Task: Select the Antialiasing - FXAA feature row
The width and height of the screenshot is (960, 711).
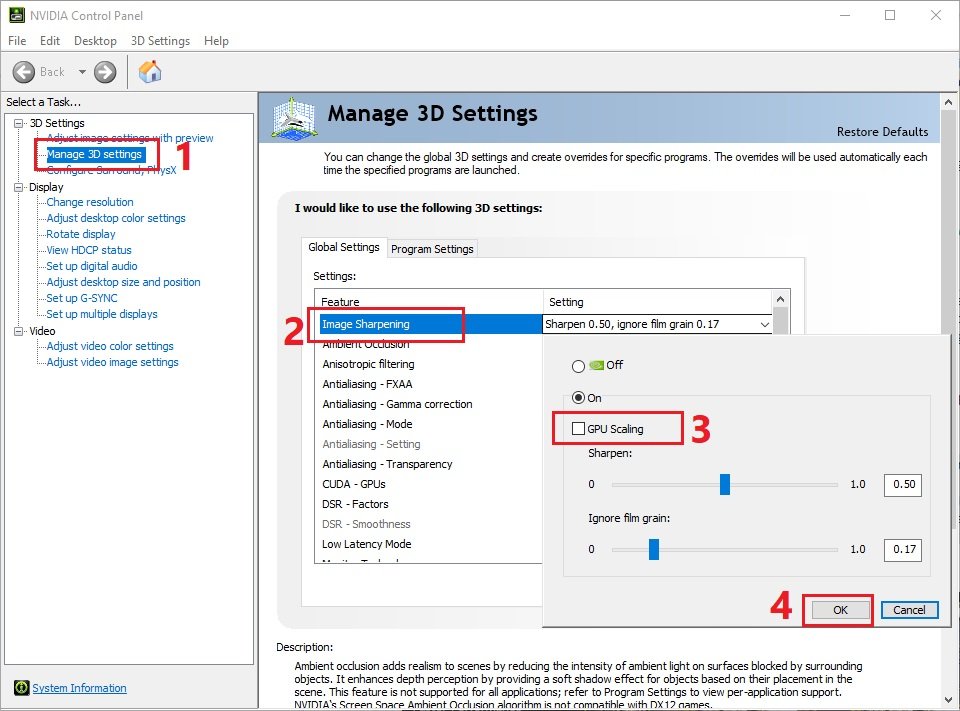Action: [429, 384]
